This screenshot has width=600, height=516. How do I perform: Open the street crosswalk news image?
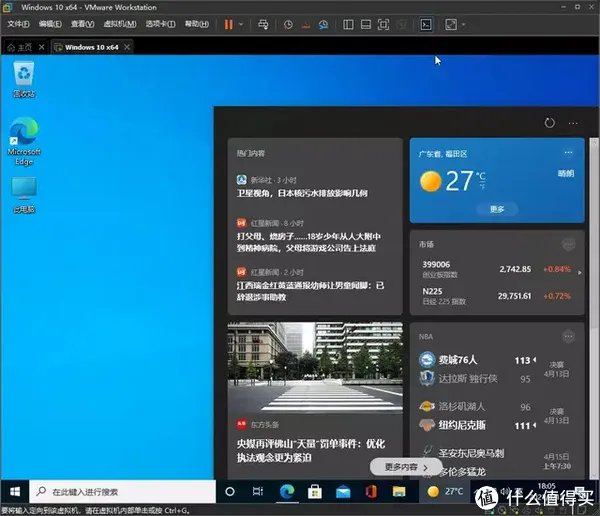coord(315,367)
